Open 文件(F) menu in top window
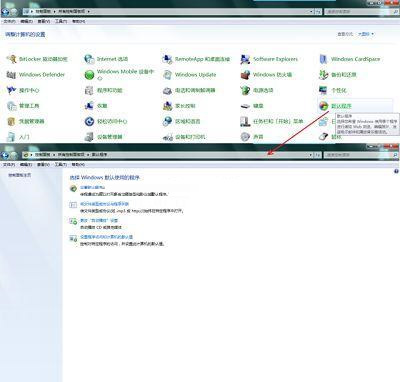400x382 pixels. [9, 21]
